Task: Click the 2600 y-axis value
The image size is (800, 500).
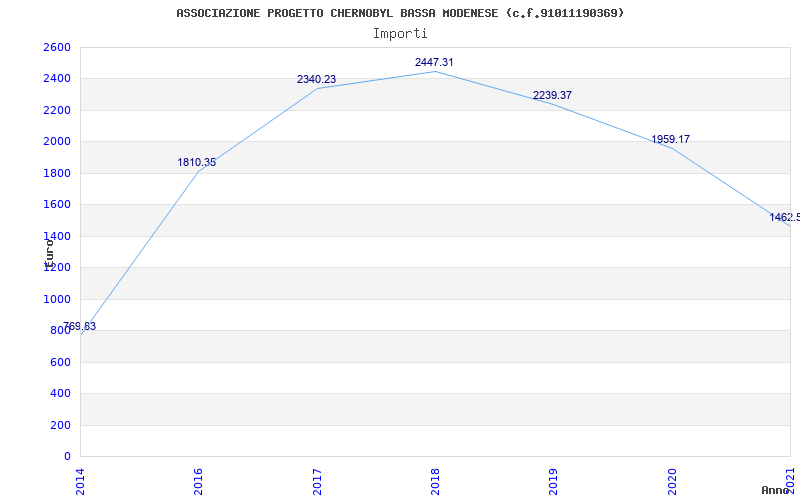Action: (x=57, y=47)
